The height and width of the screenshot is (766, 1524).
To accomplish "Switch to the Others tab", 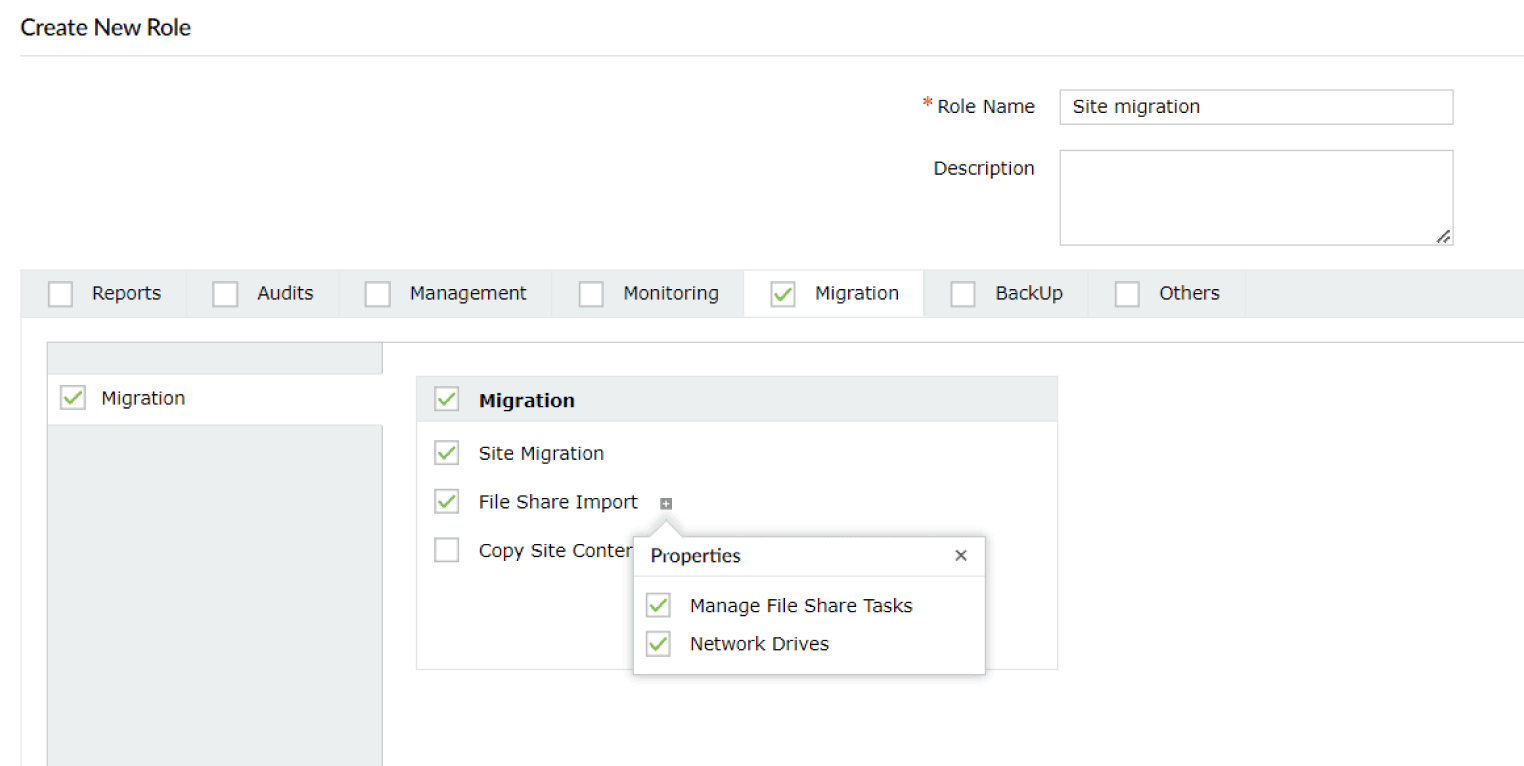I will (x=1189, y=294).
